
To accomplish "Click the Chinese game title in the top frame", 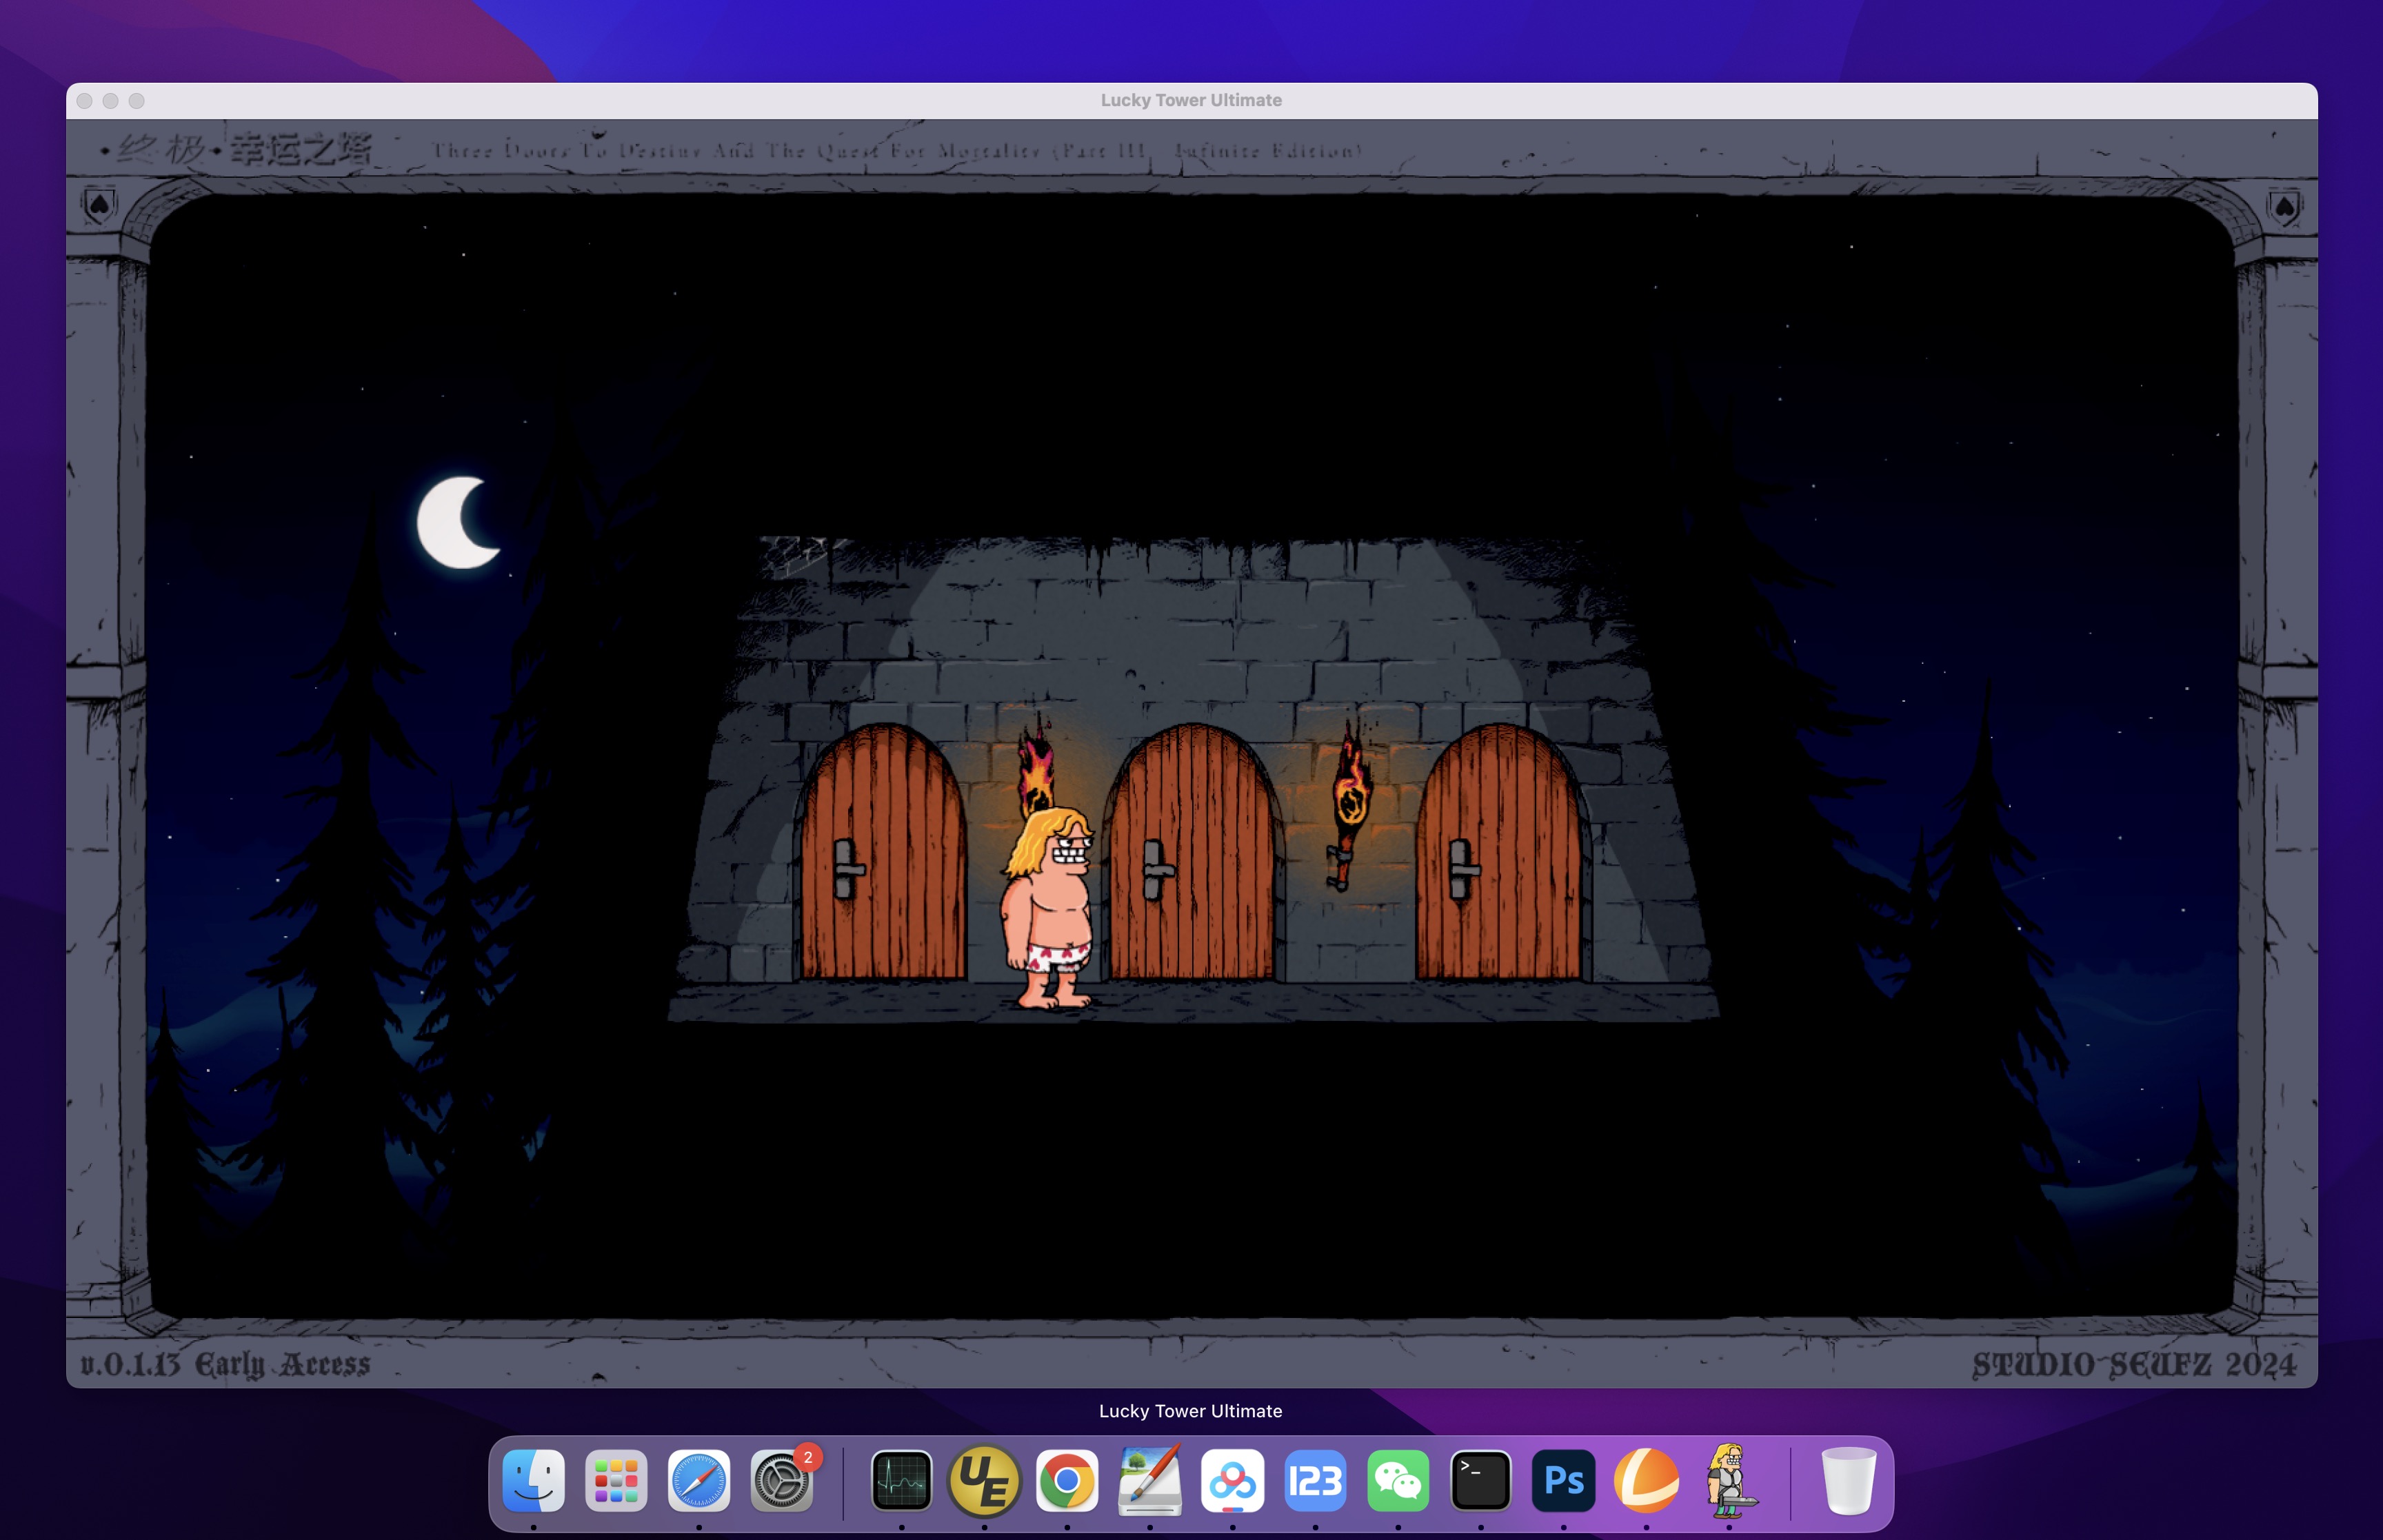I will click(x=237, y=150).
